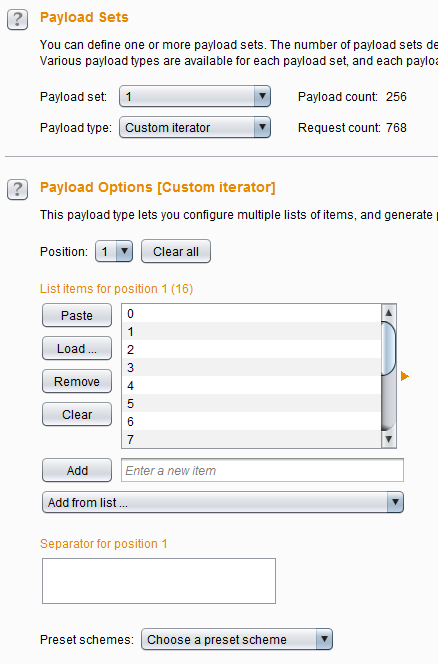This screenshot has height=664, width=438.
Task: Click the Paste button
Action: click(x=77, y=315)
